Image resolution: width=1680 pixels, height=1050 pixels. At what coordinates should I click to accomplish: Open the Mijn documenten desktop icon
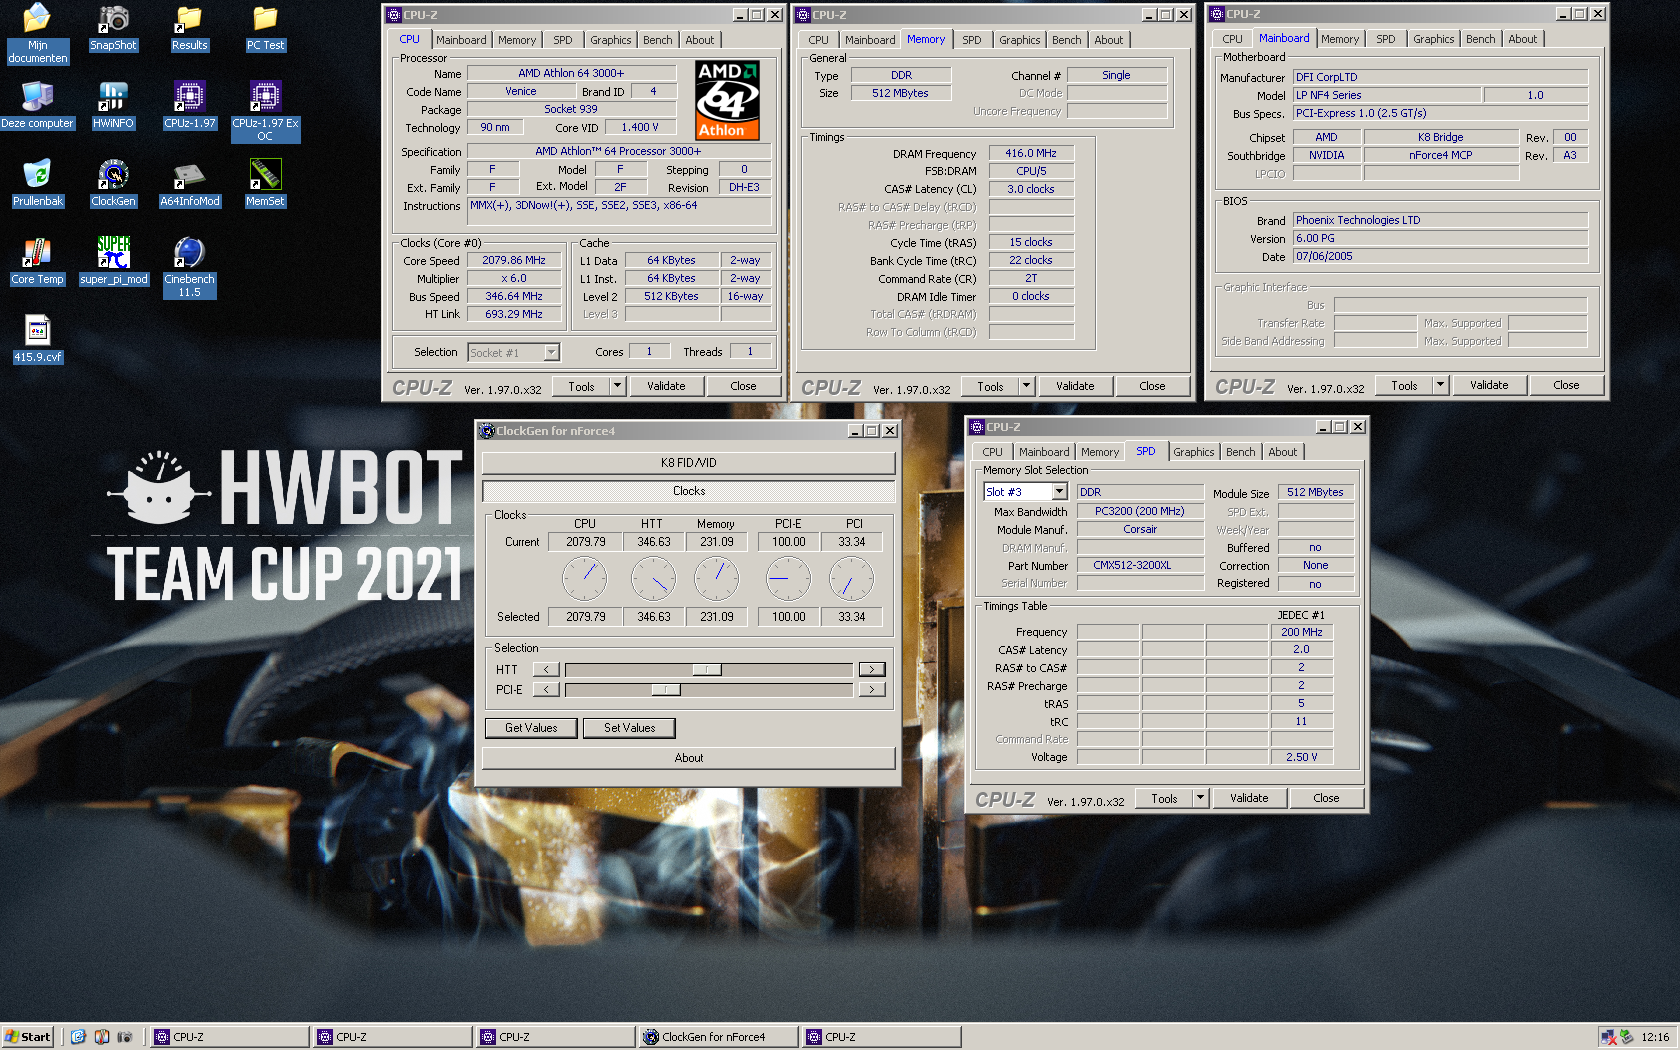pyautogui.click(x=37, y=33)
